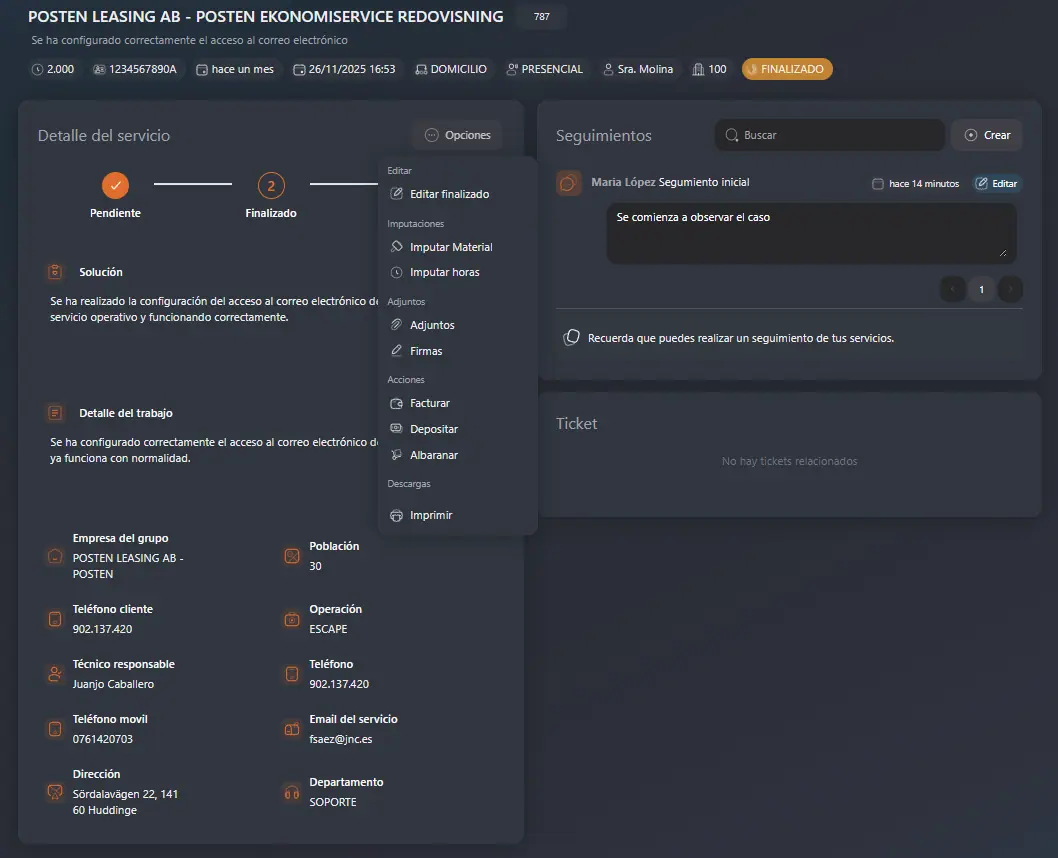Viewport: 1058px width, 858px height.
Task: Click the Depositar icon
Action: pos(397,429)
